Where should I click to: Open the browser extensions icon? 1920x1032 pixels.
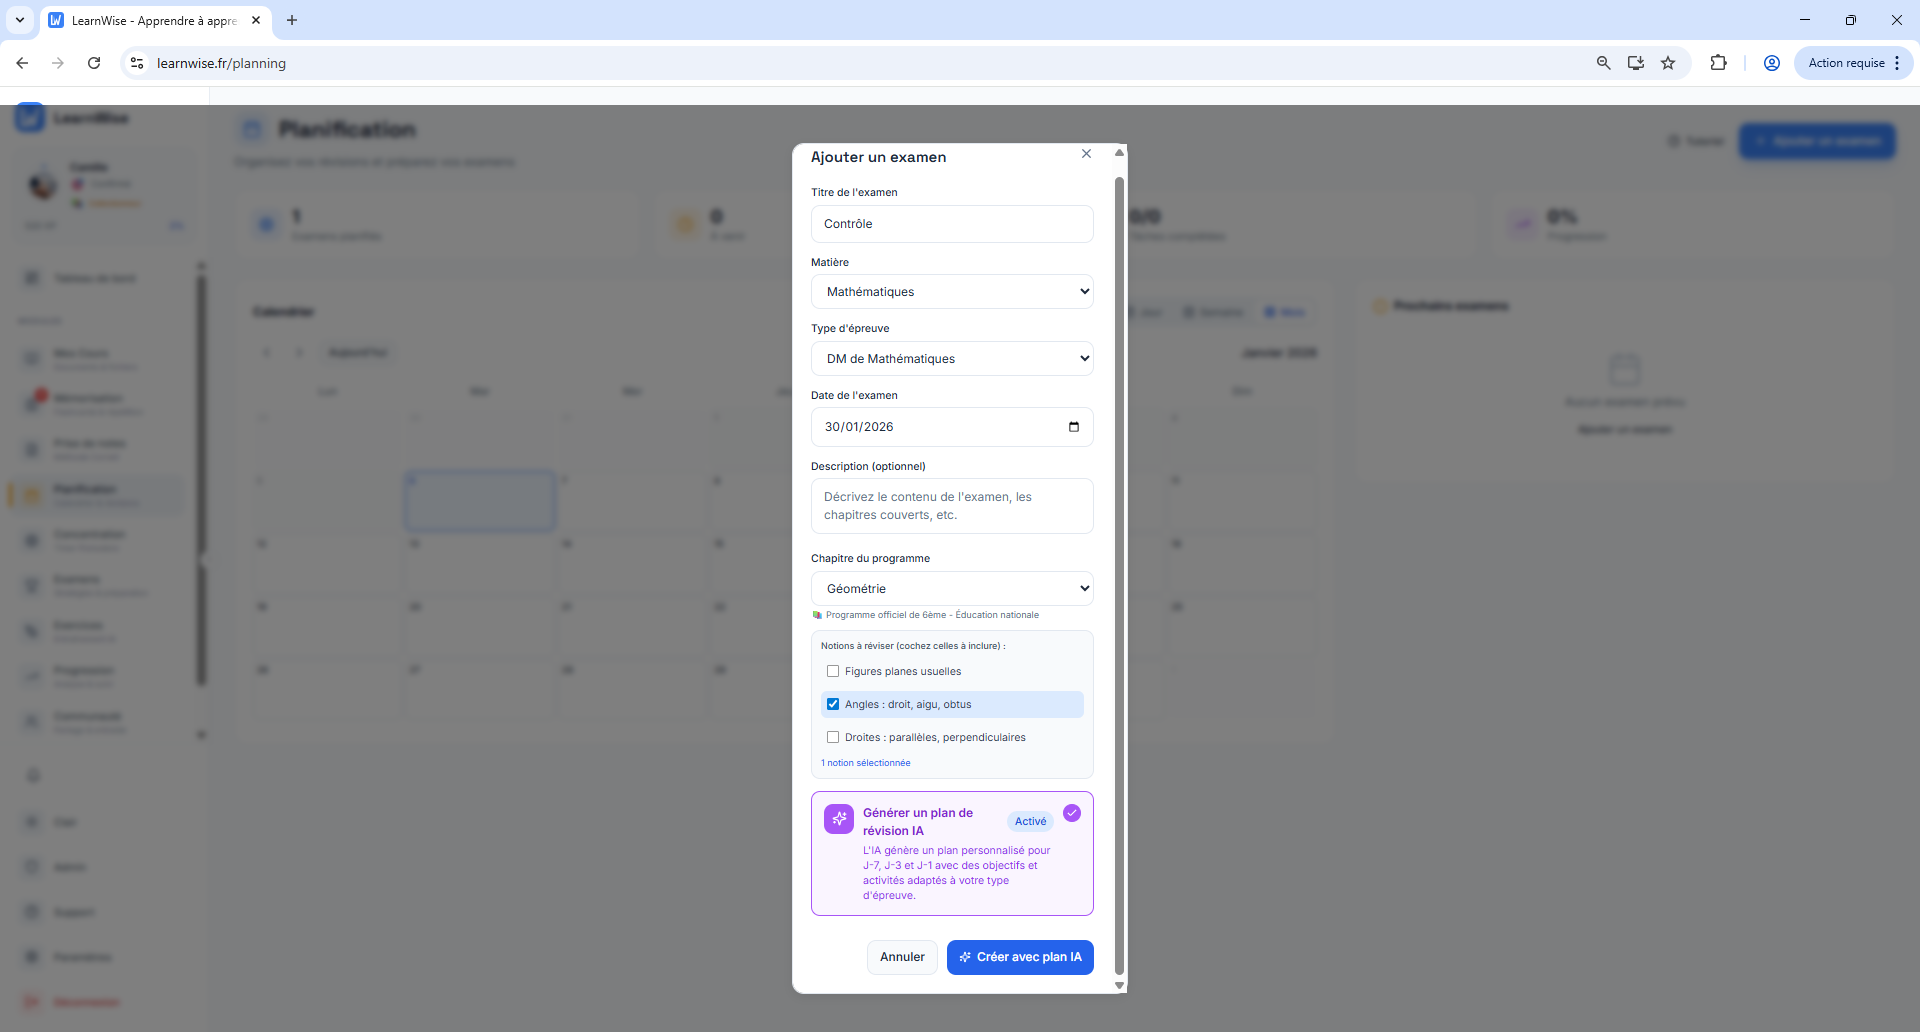[x=1718, y=63]
